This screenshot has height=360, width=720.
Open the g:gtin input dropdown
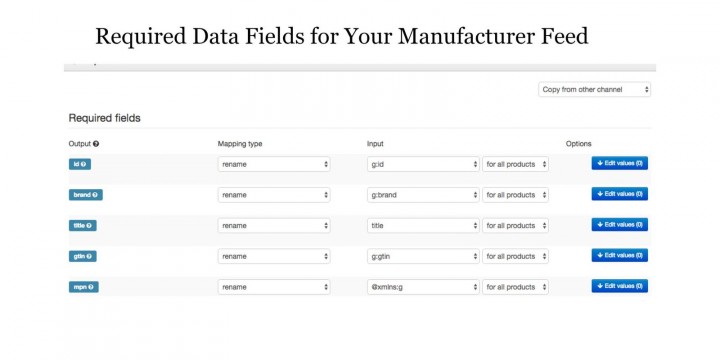tap(423, 256)
